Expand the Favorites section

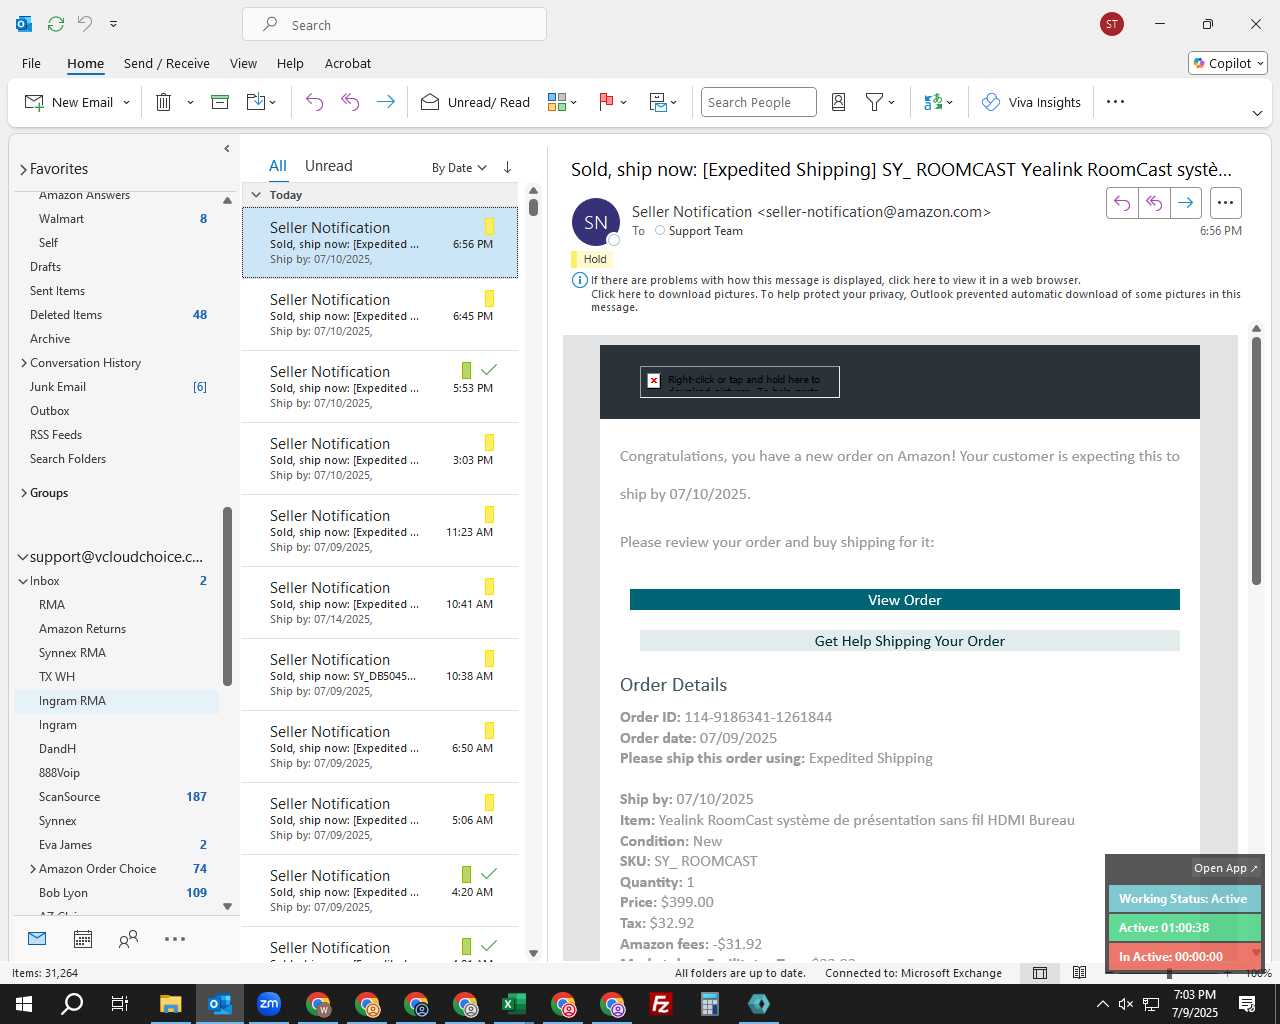(x=23, y=170)
